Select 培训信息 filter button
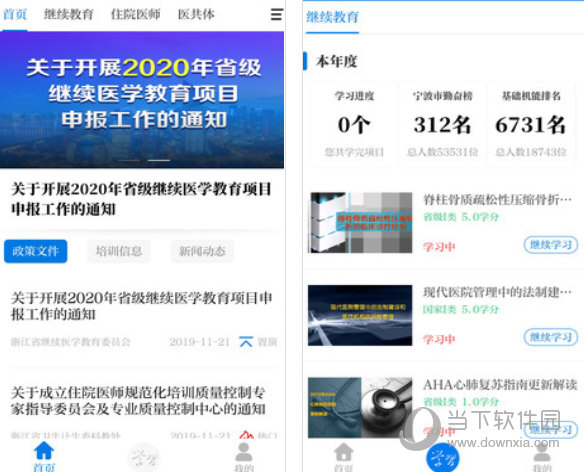Viewport: 584px width, 472px height. (x=119, y=251)
